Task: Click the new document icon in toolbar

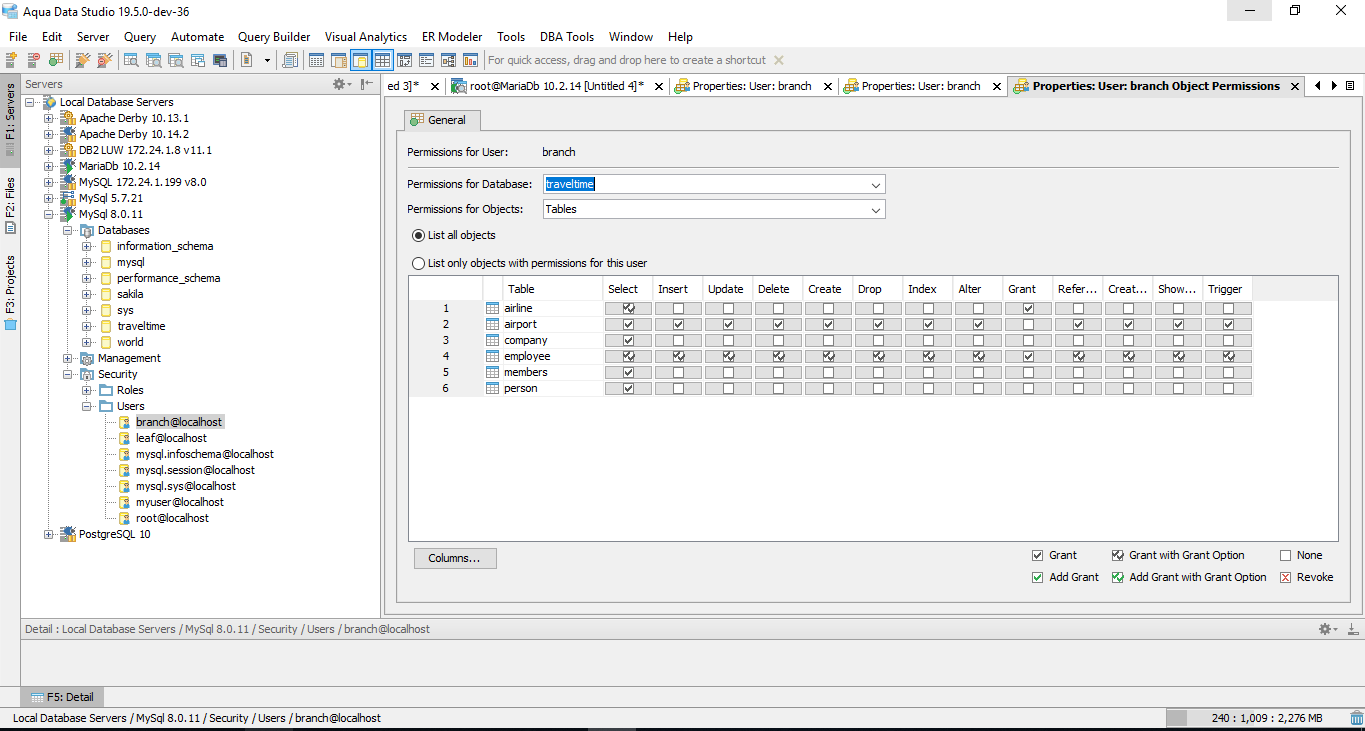Action: click(x=247, y=60)
